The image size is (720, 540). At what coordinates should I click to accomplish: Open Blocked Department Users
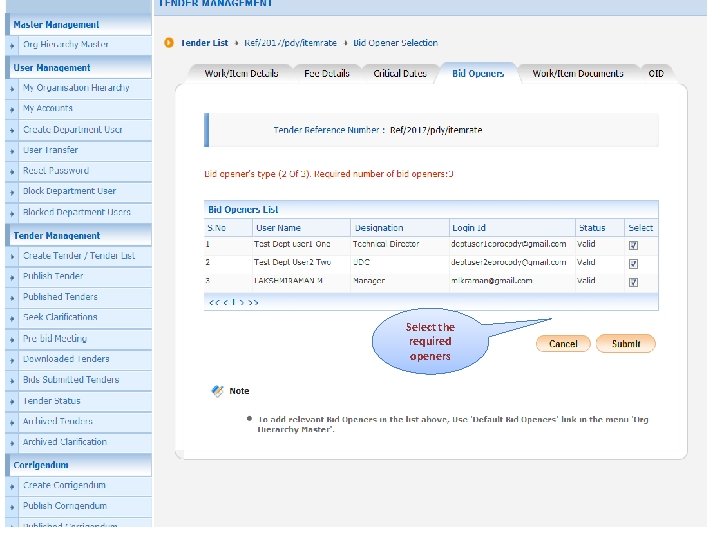coord(77,212)
